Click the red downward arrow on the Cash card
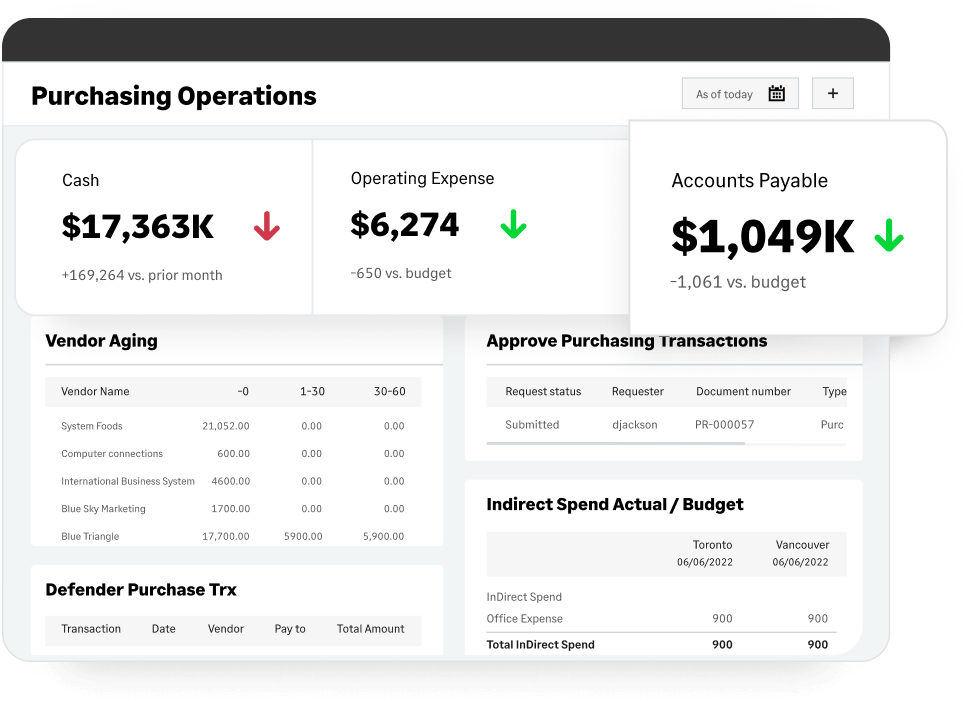Image resolution: width=963 pixels, height=703 pixels. click(265, 226)
